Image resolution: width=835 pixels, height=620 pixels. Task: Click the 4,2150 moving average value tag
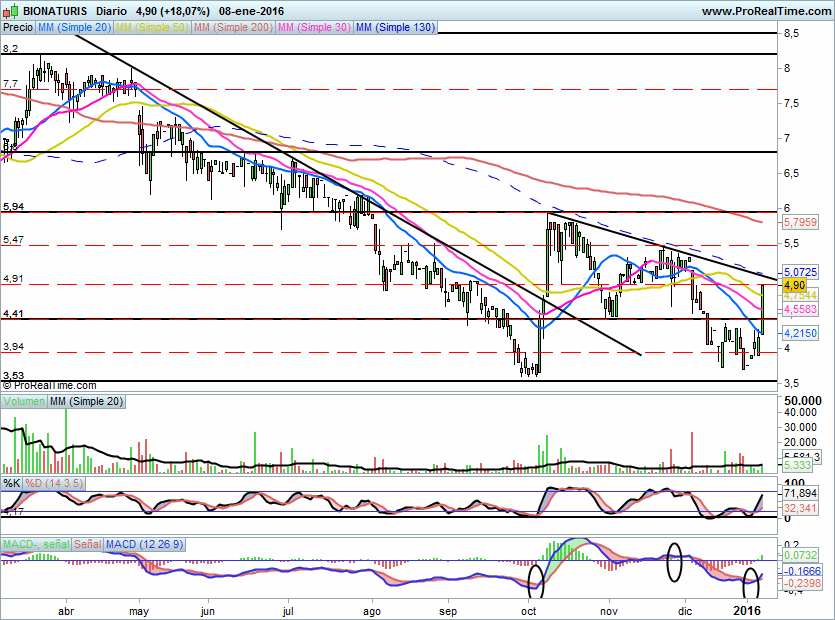click(x=800, y=333)
